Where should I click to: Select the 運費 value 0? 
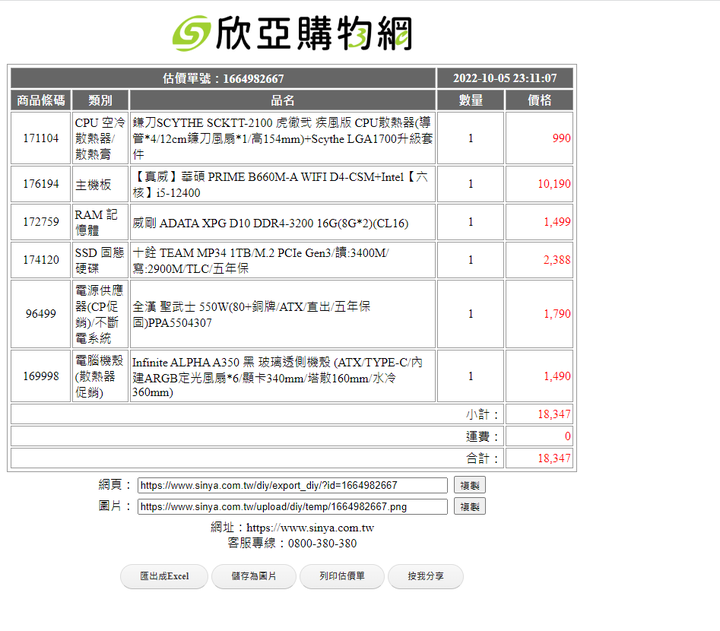tap(568, 436)
